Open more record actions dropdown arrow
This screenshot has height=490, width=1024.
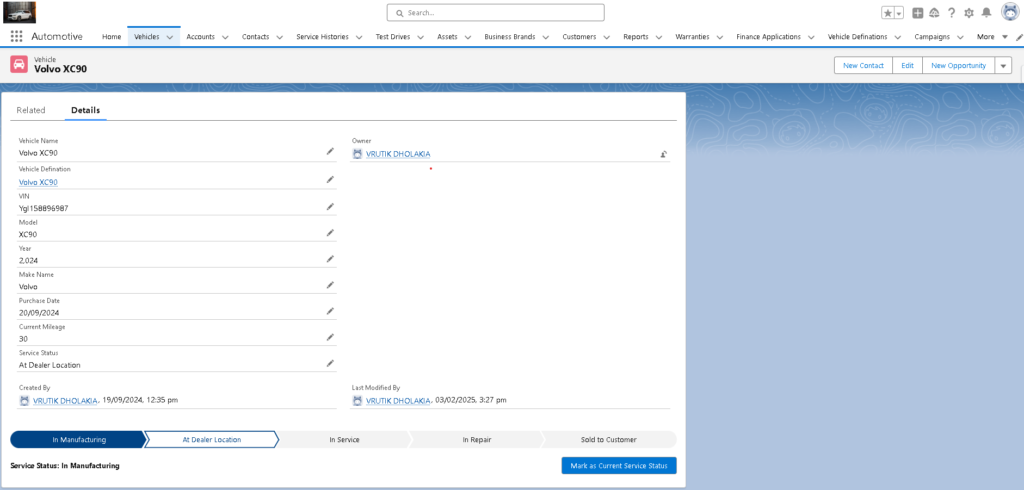pyautogui.click(x=1003, y=65)
